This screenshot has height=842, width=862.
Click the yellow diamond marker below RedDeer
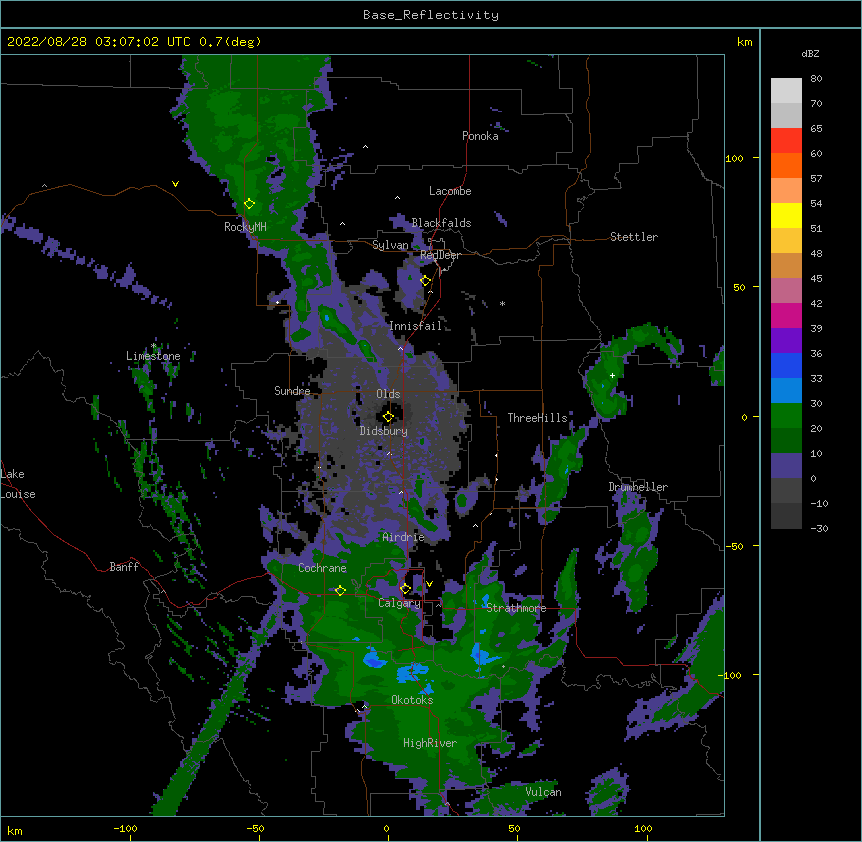pyautogui.click(x=426, y=281)
